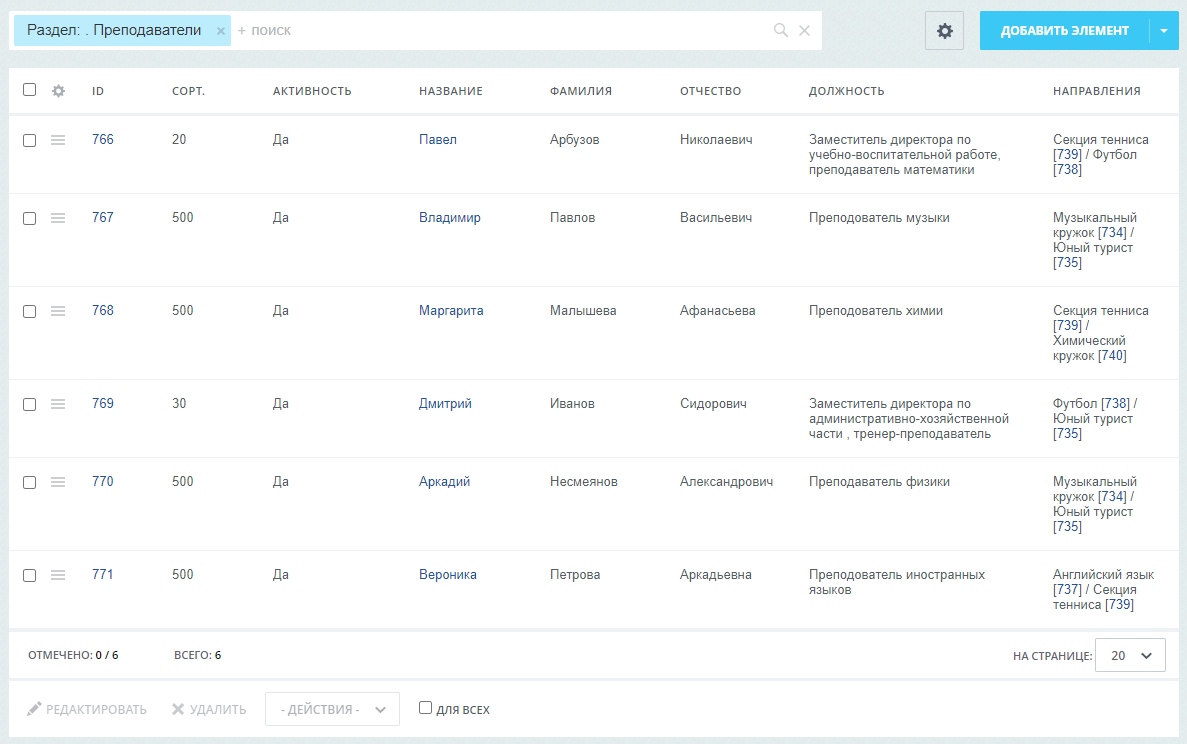The image size is (1187, 744).
Task: Click sort value 30 in Дмитрий row
Action: click(x=179, y=403)
